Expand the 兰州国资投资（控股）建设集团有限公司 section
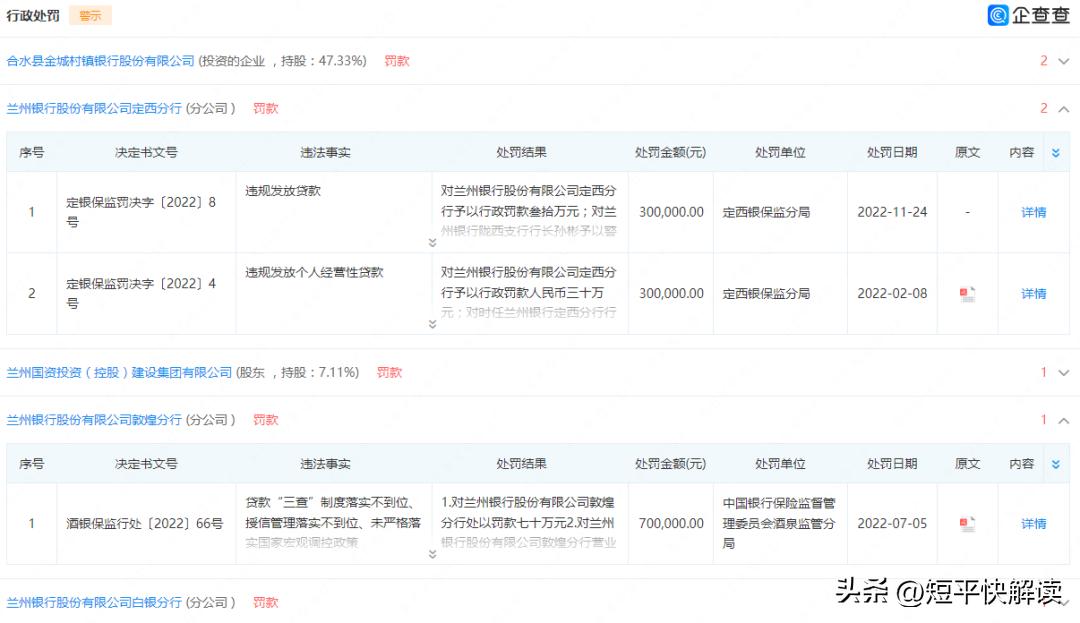The width and height of the screenshot is (1080, 623). pyautogui.click(x=1062, y=371)
